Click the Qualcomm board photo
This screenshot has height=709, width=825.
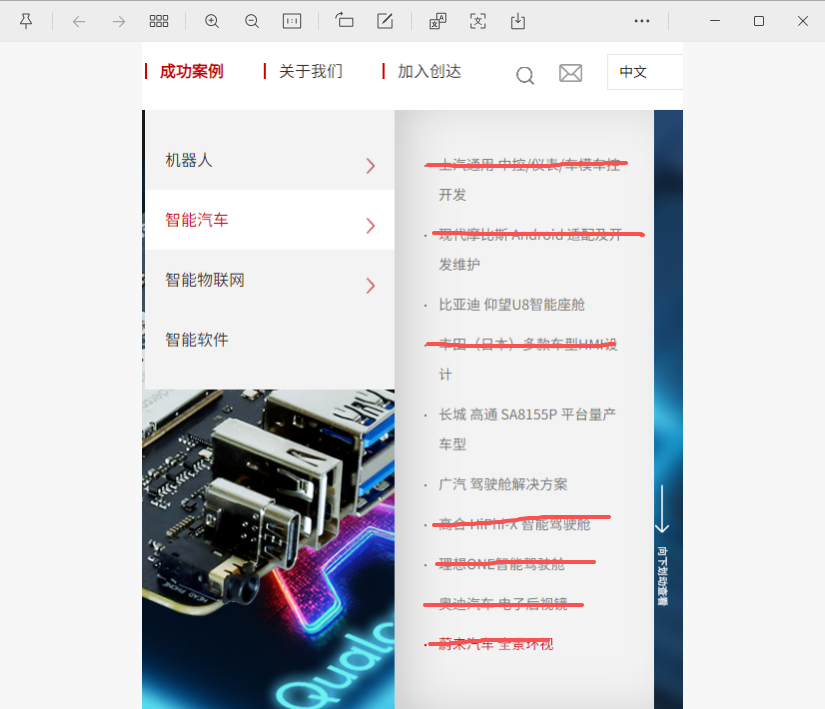tap(268, 549)
